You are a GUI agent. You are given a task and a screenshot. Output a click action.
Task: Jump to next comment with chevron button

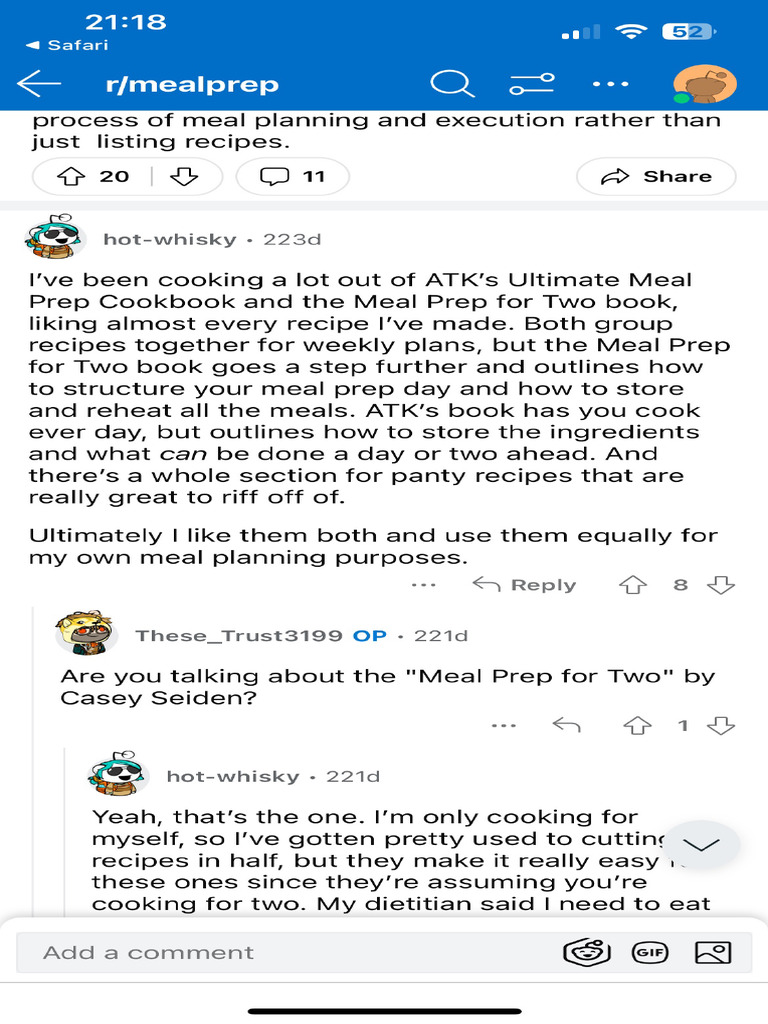pos(701,845)
